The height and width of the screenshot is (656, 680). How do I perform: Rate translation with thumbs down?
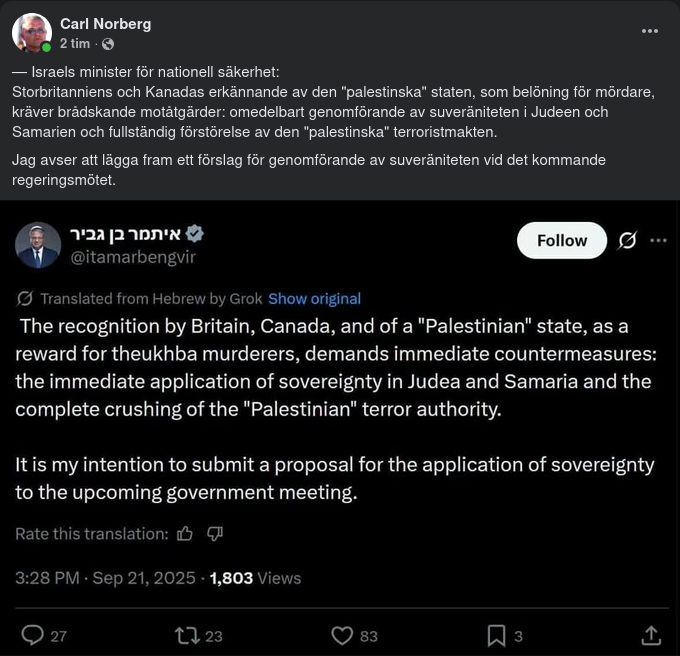tap(214, 534)
